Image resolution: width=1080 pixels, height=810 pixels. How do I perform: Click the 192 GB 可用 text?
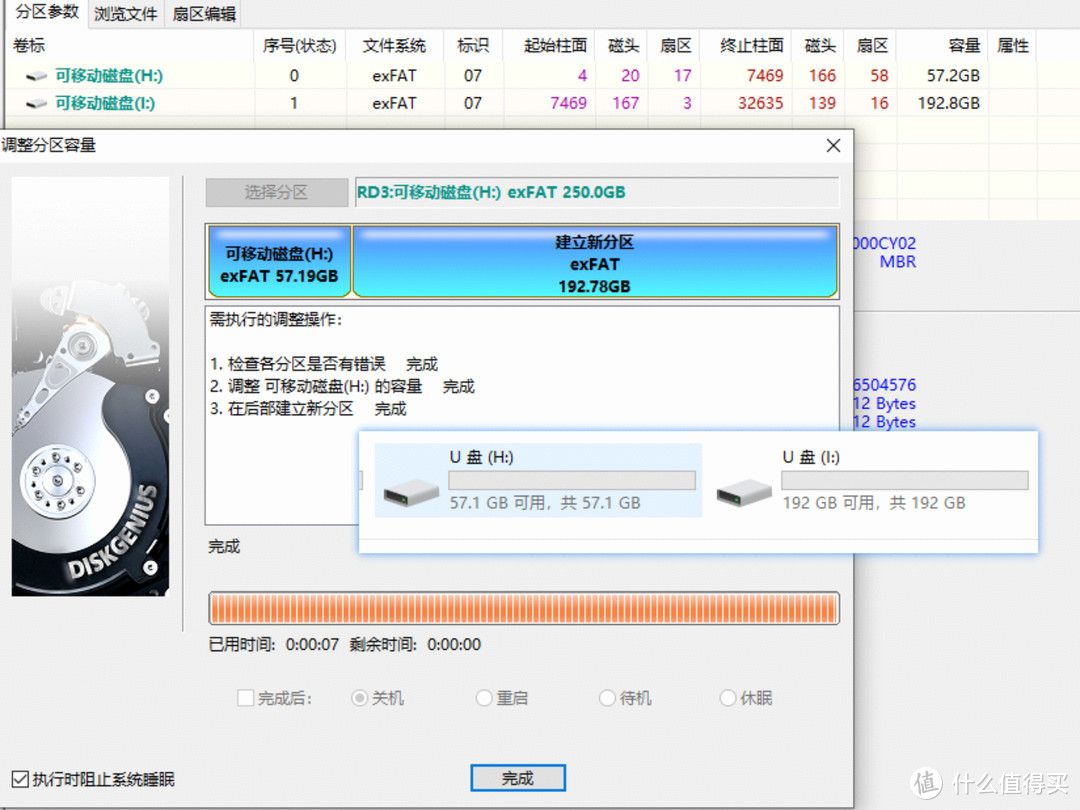click(x=873, y=503)
